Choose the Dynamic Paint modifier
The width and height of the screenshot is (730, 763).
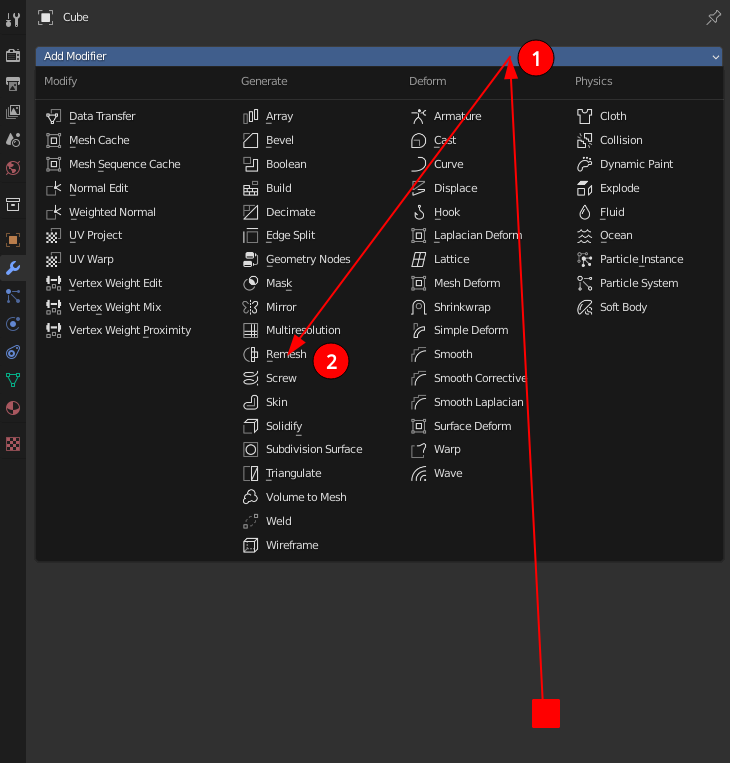624,164
